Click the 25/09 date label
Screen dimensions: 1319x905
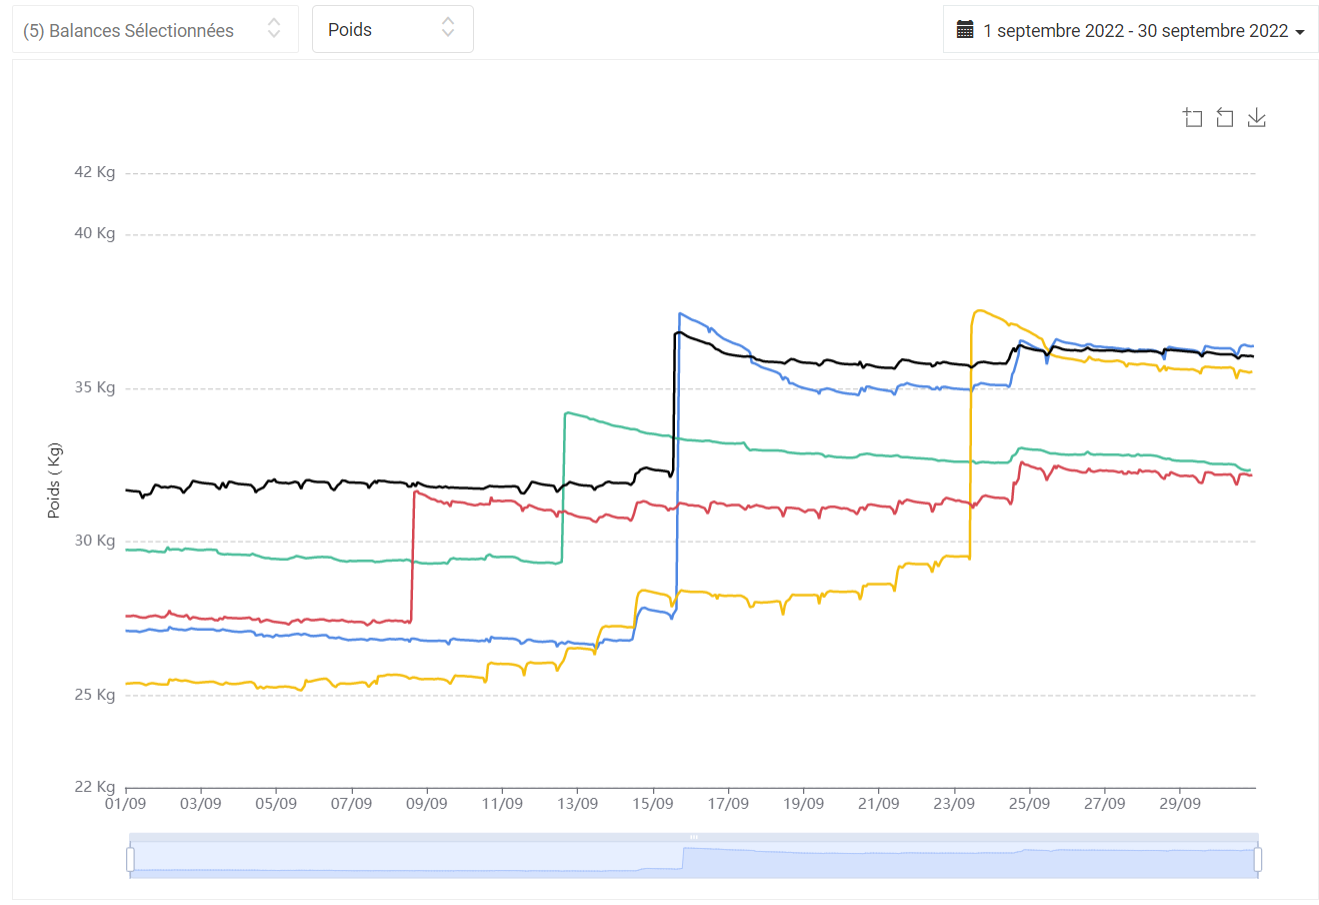[1030, 803]
